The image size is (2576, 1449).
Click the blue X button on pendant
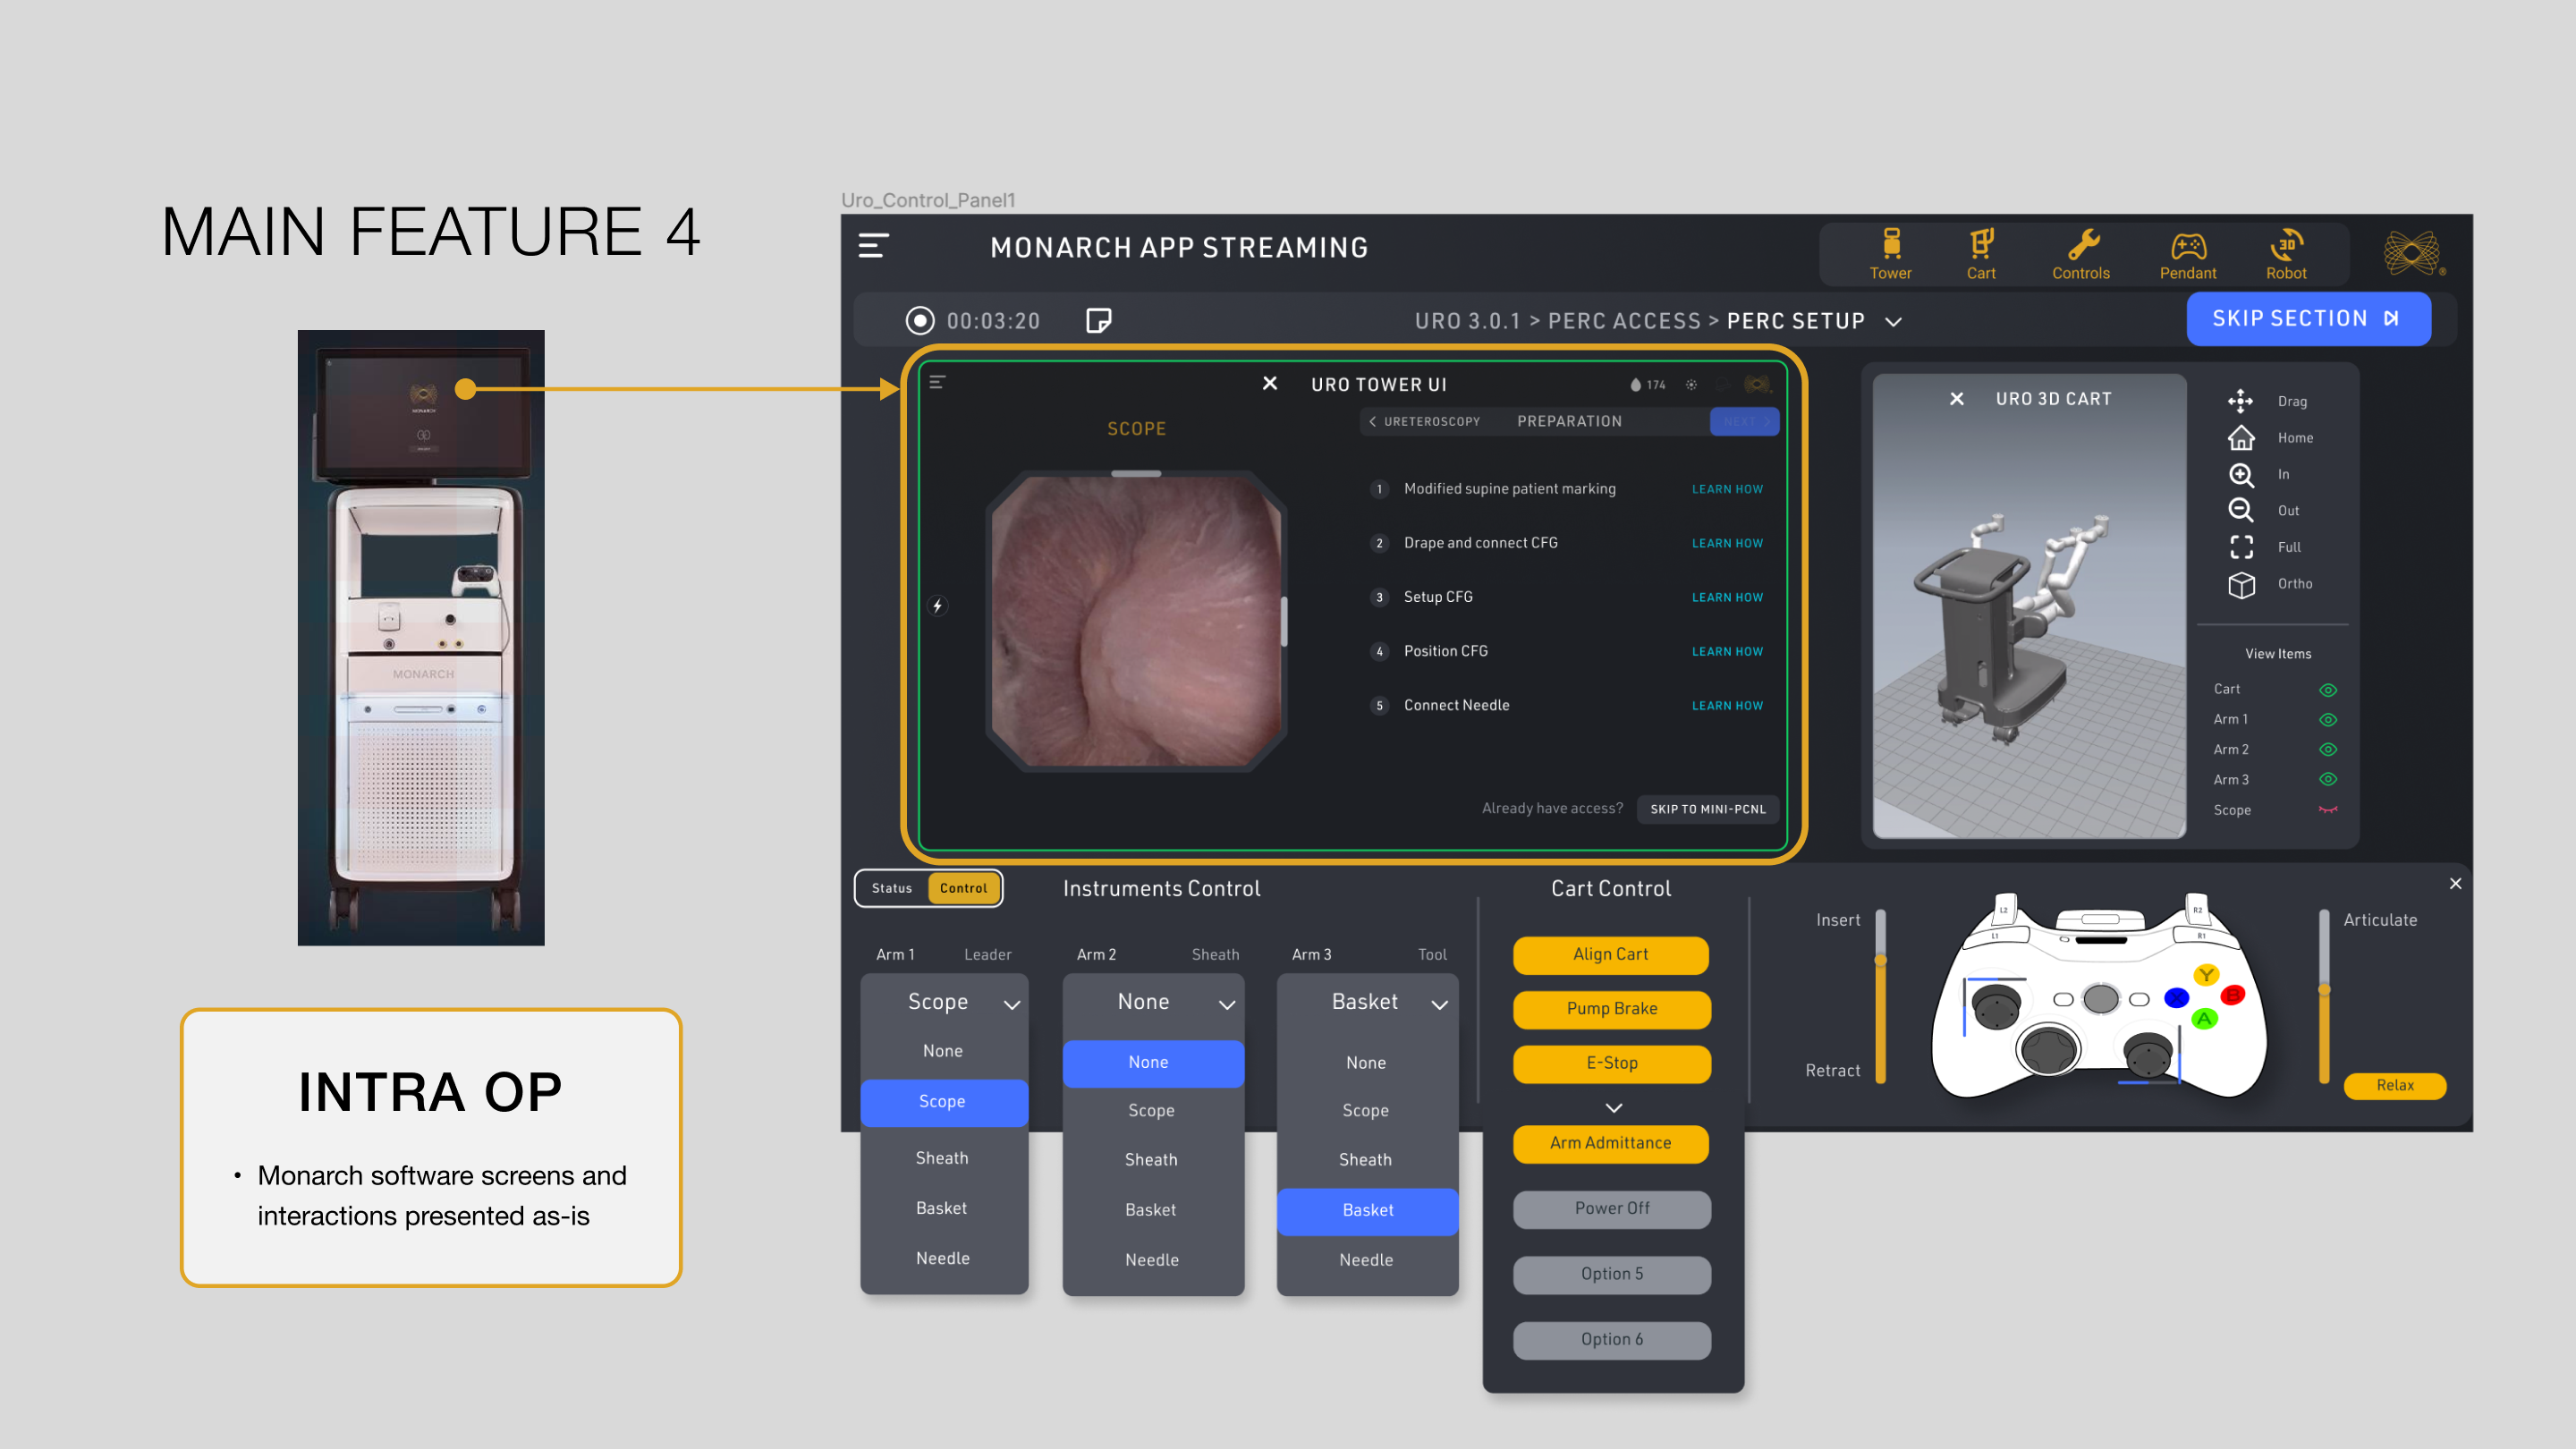(2176, 997)
